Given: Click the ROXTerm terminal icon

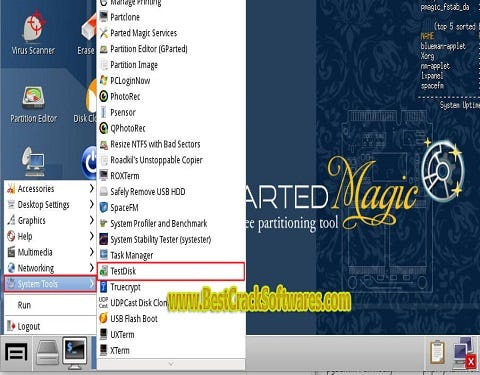Looking at the screenshot, I should click(104, 176).
